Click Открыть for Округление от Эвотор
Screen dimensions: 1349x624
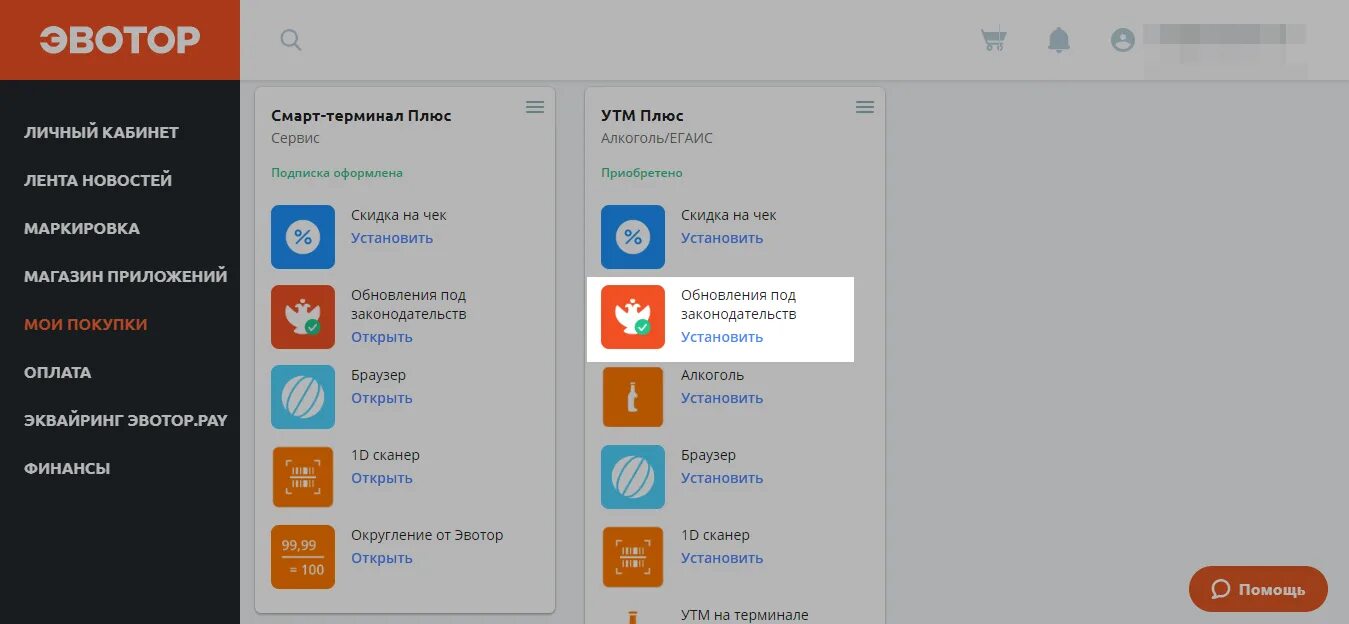click(x=382, y=558)
